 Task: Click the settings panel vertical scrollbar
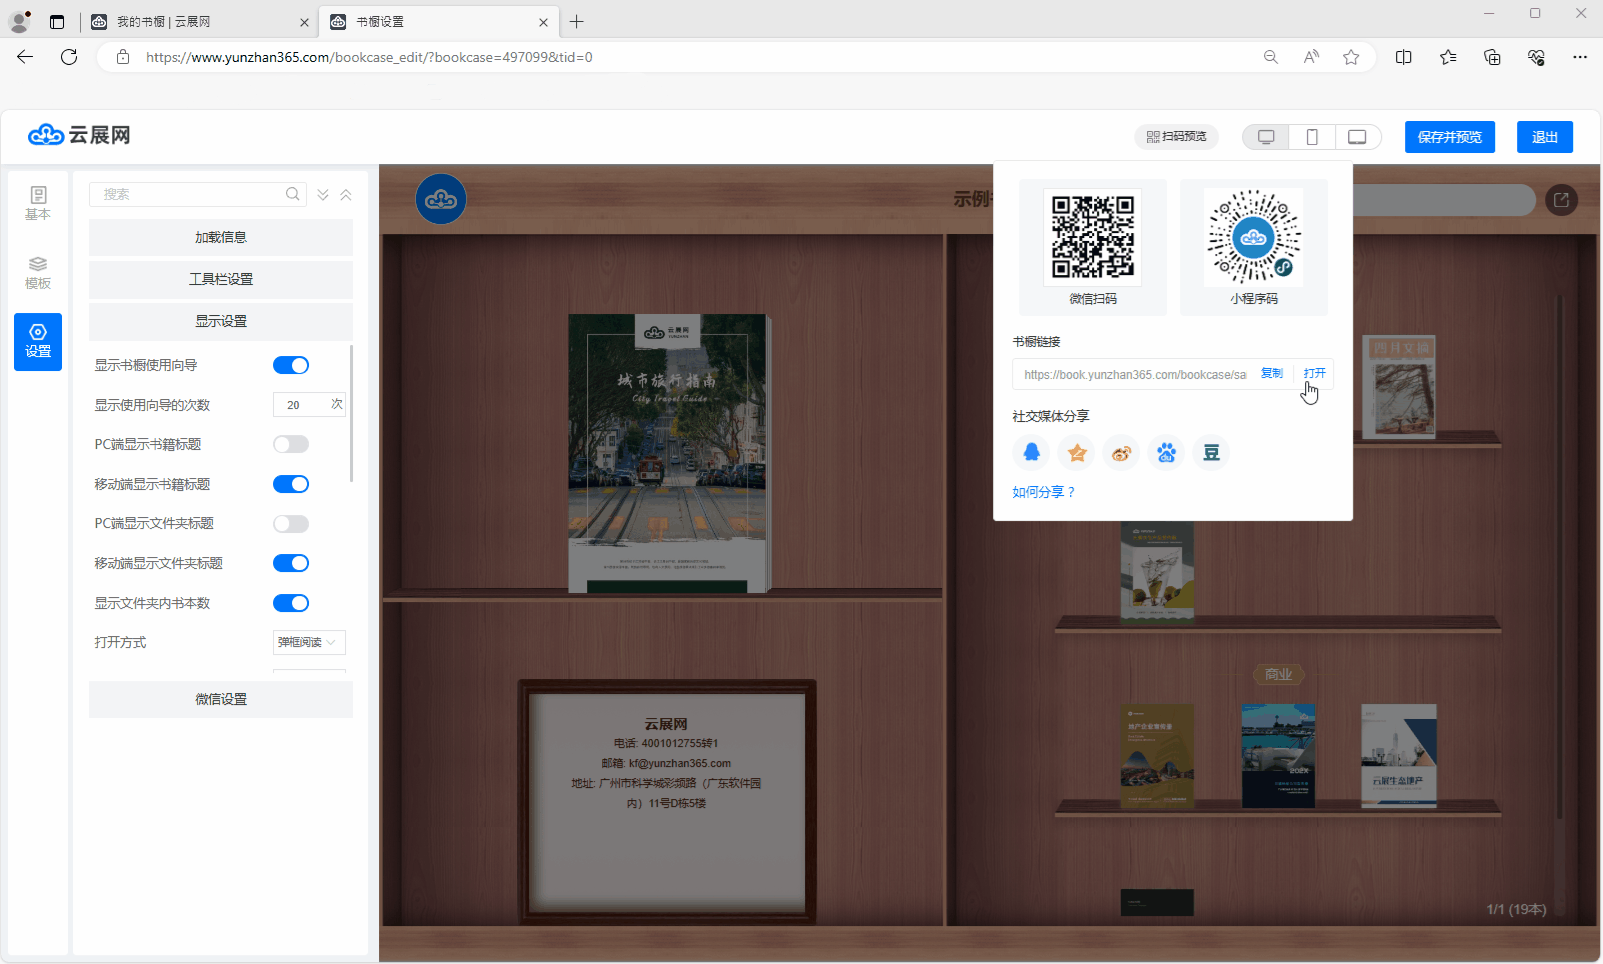(351, 414)
